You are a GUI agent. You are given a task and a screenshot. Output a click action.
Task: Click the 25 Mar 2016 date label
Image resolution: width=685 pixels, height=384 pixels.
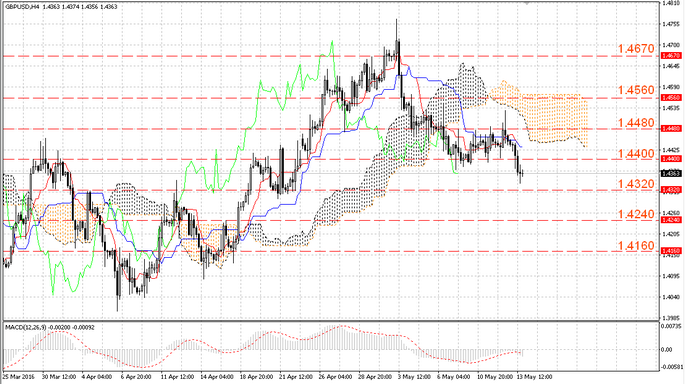pos(19,377)
